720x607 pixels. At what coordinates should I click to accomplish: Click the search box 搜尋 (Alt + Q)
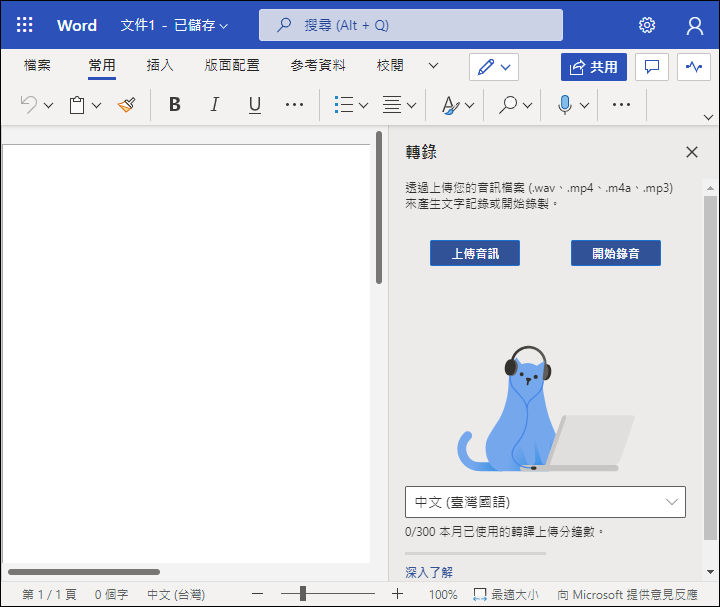[411, 25]
